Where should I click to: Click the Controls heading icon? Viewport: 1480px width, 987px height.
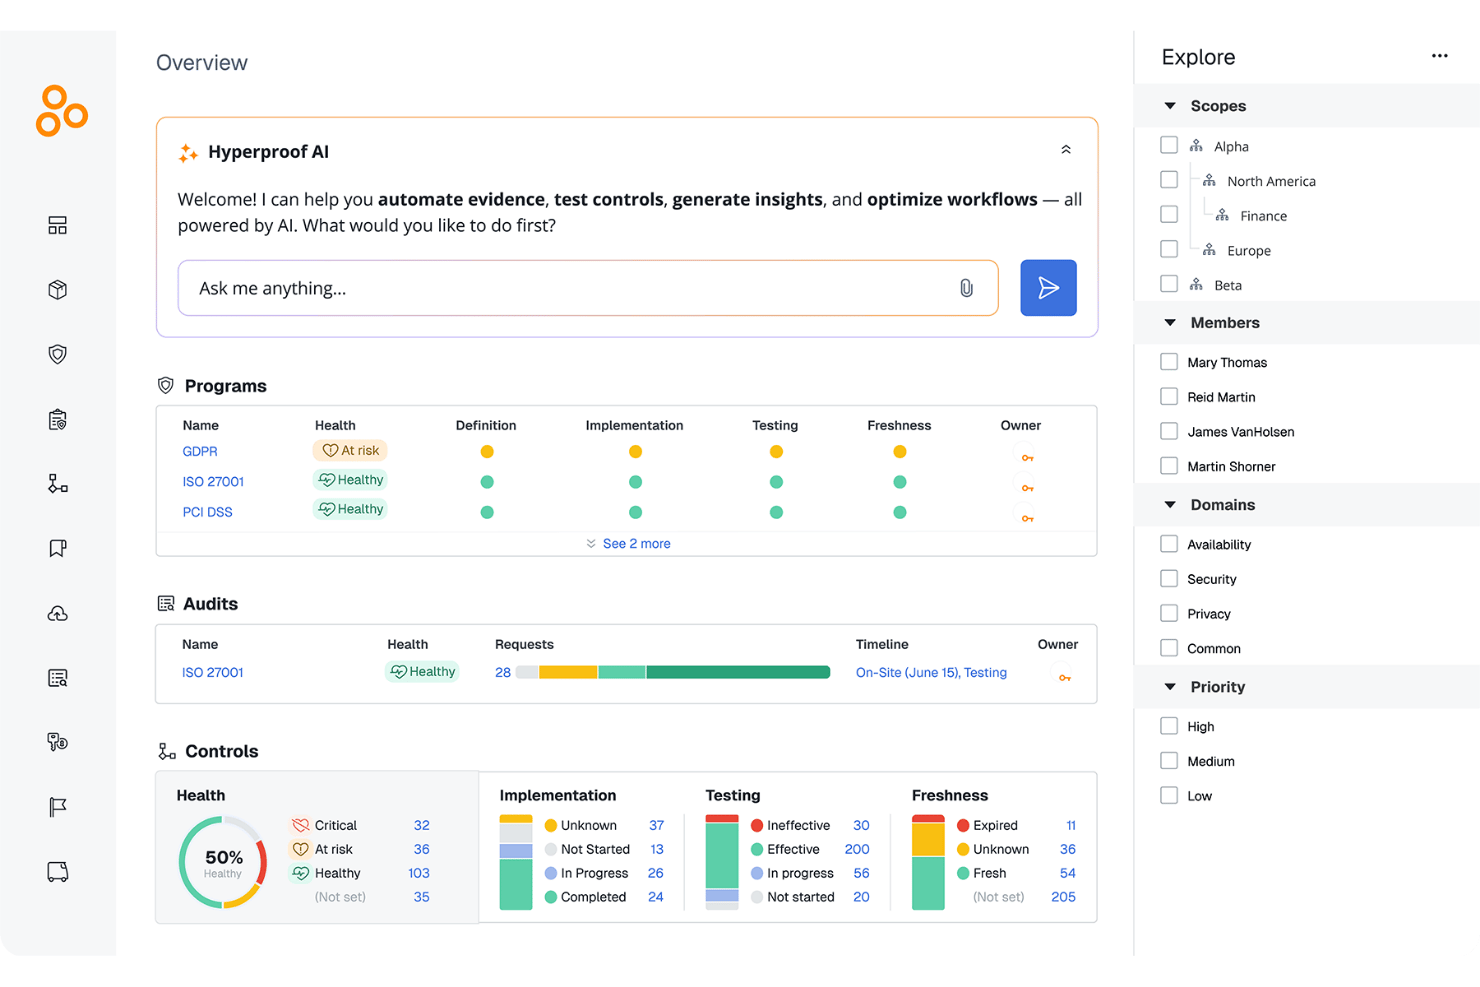(167, 751)
